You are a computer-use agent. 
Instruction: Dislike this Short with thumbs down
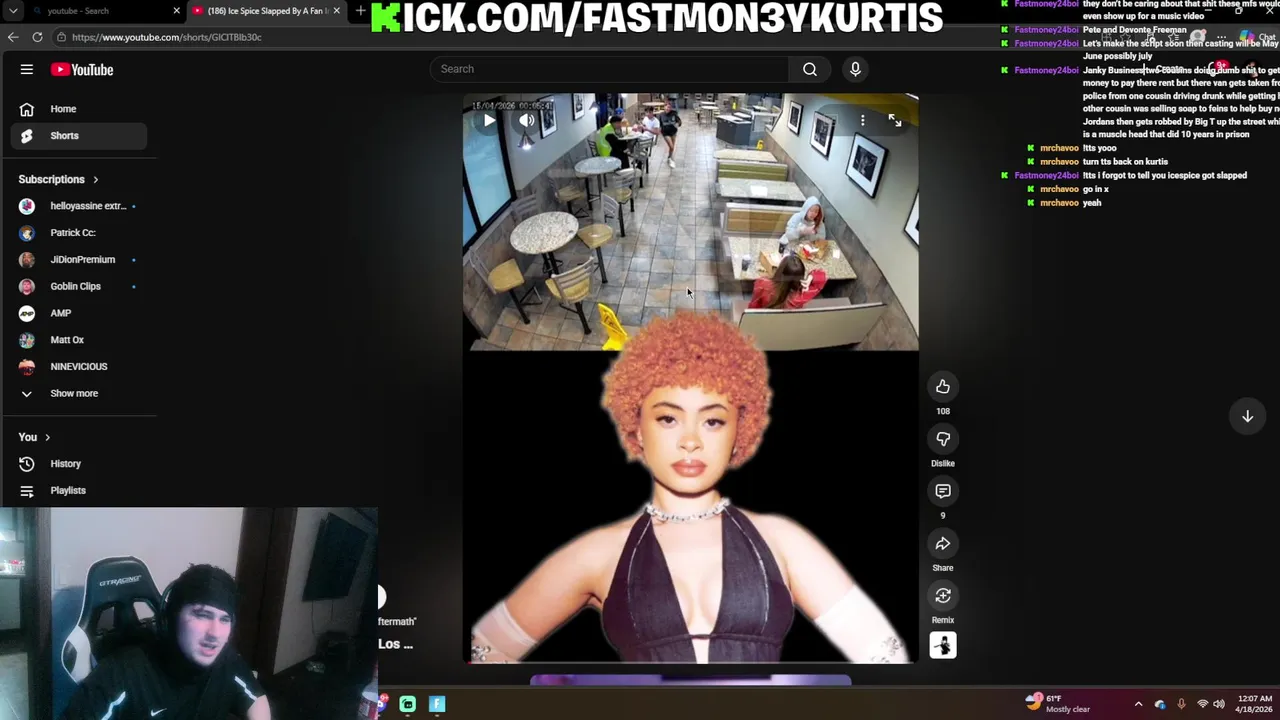[x=943, y=439]
